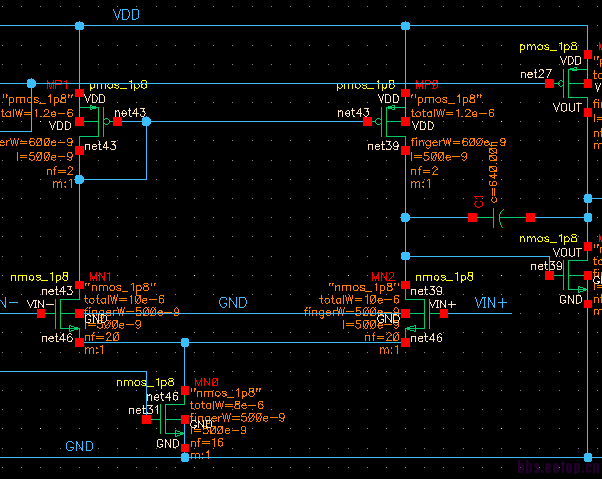Click the pmos_1p8 cell label beside MP1

pyautogui.click(x=118, y=85)
